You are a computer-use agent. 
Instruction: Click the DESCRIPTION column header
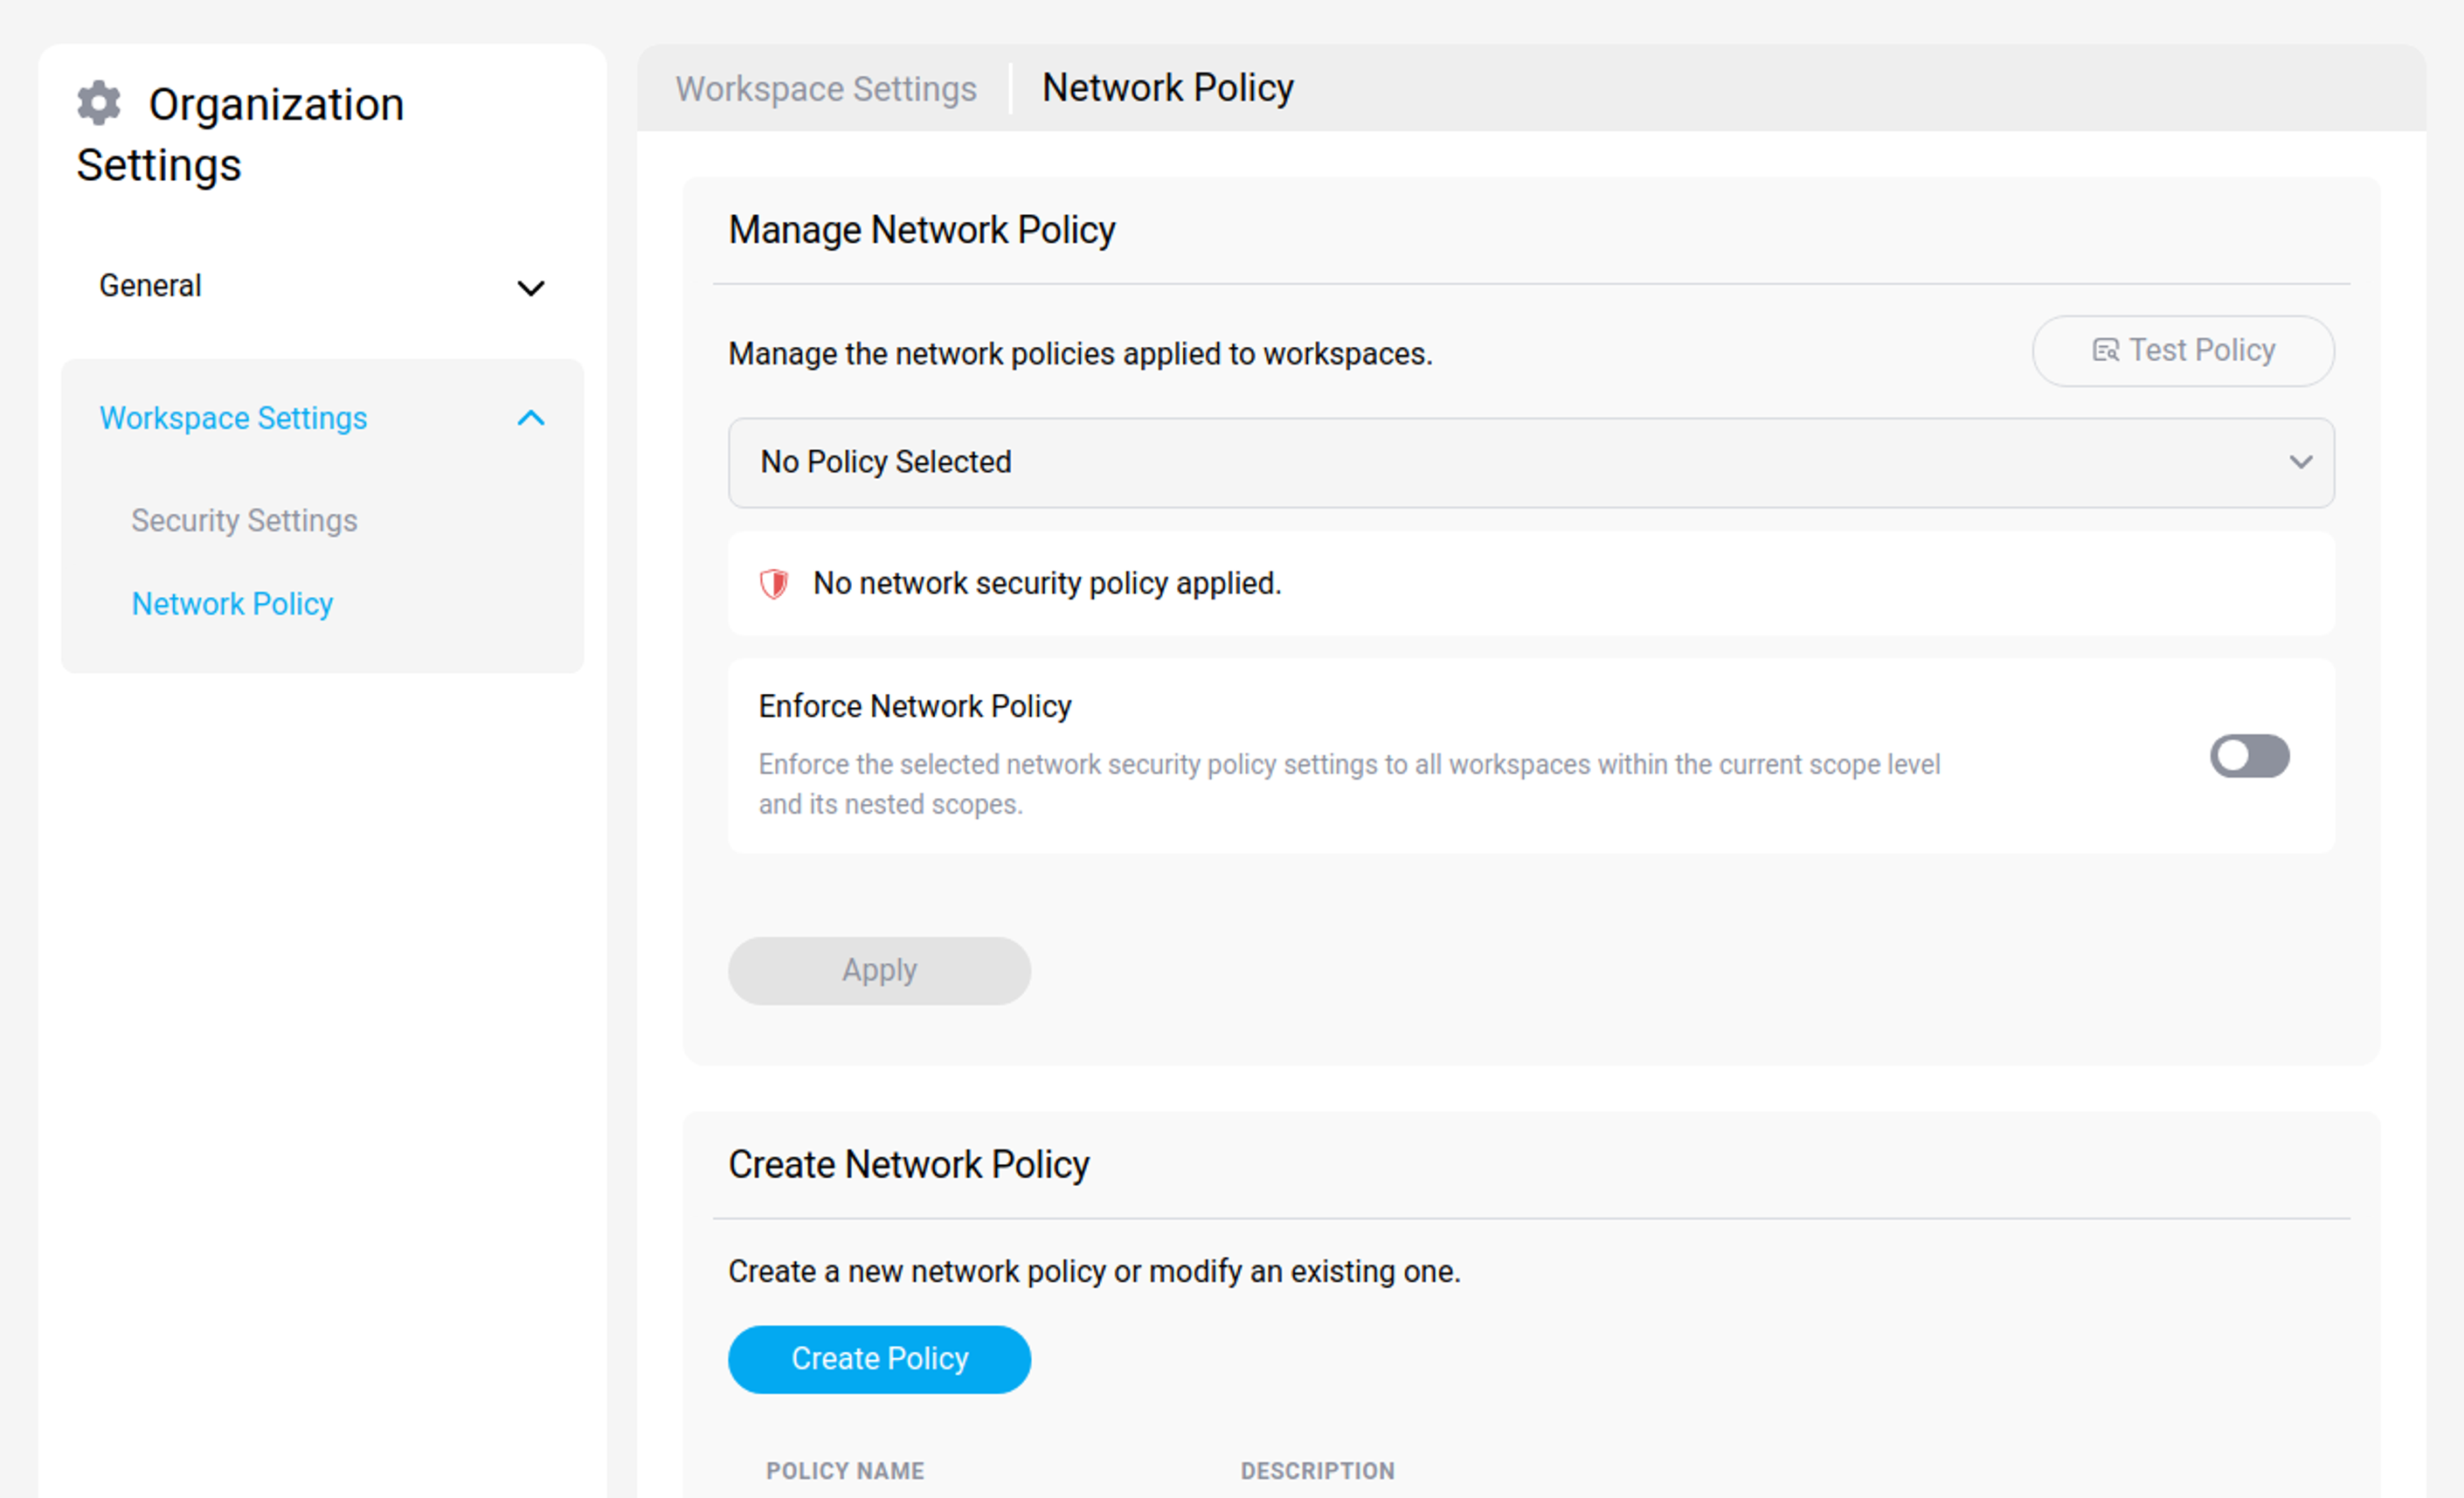[1317, 1471]
